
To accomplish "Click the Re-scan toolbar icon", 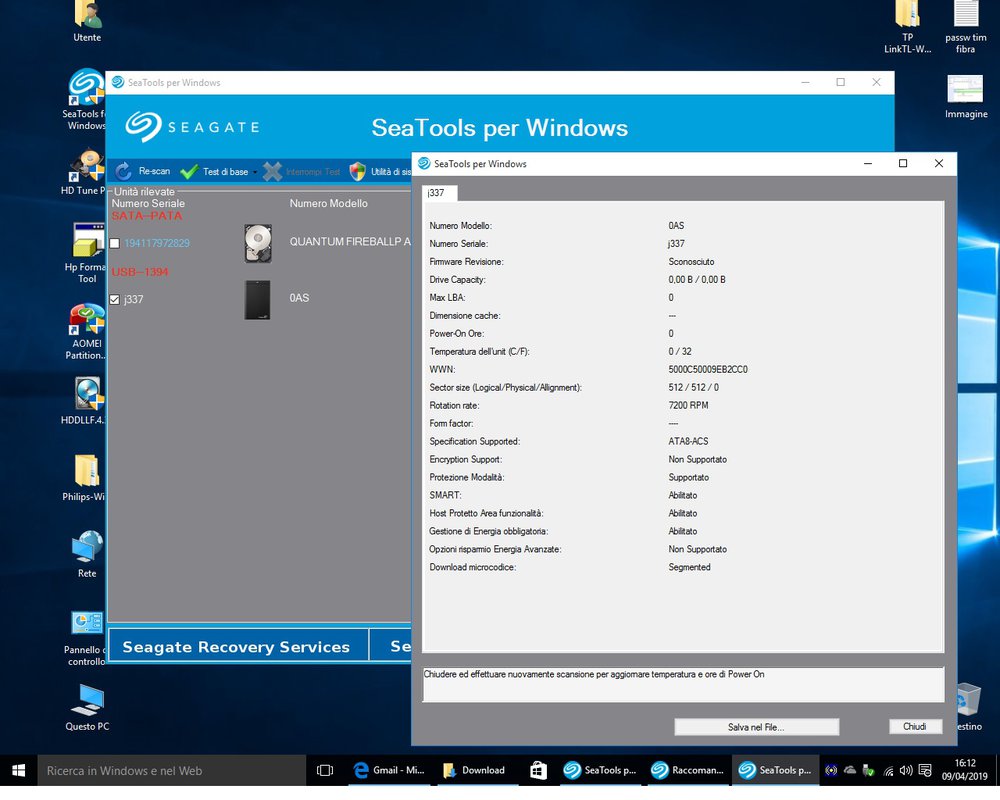I will click(x=124, y=172).
